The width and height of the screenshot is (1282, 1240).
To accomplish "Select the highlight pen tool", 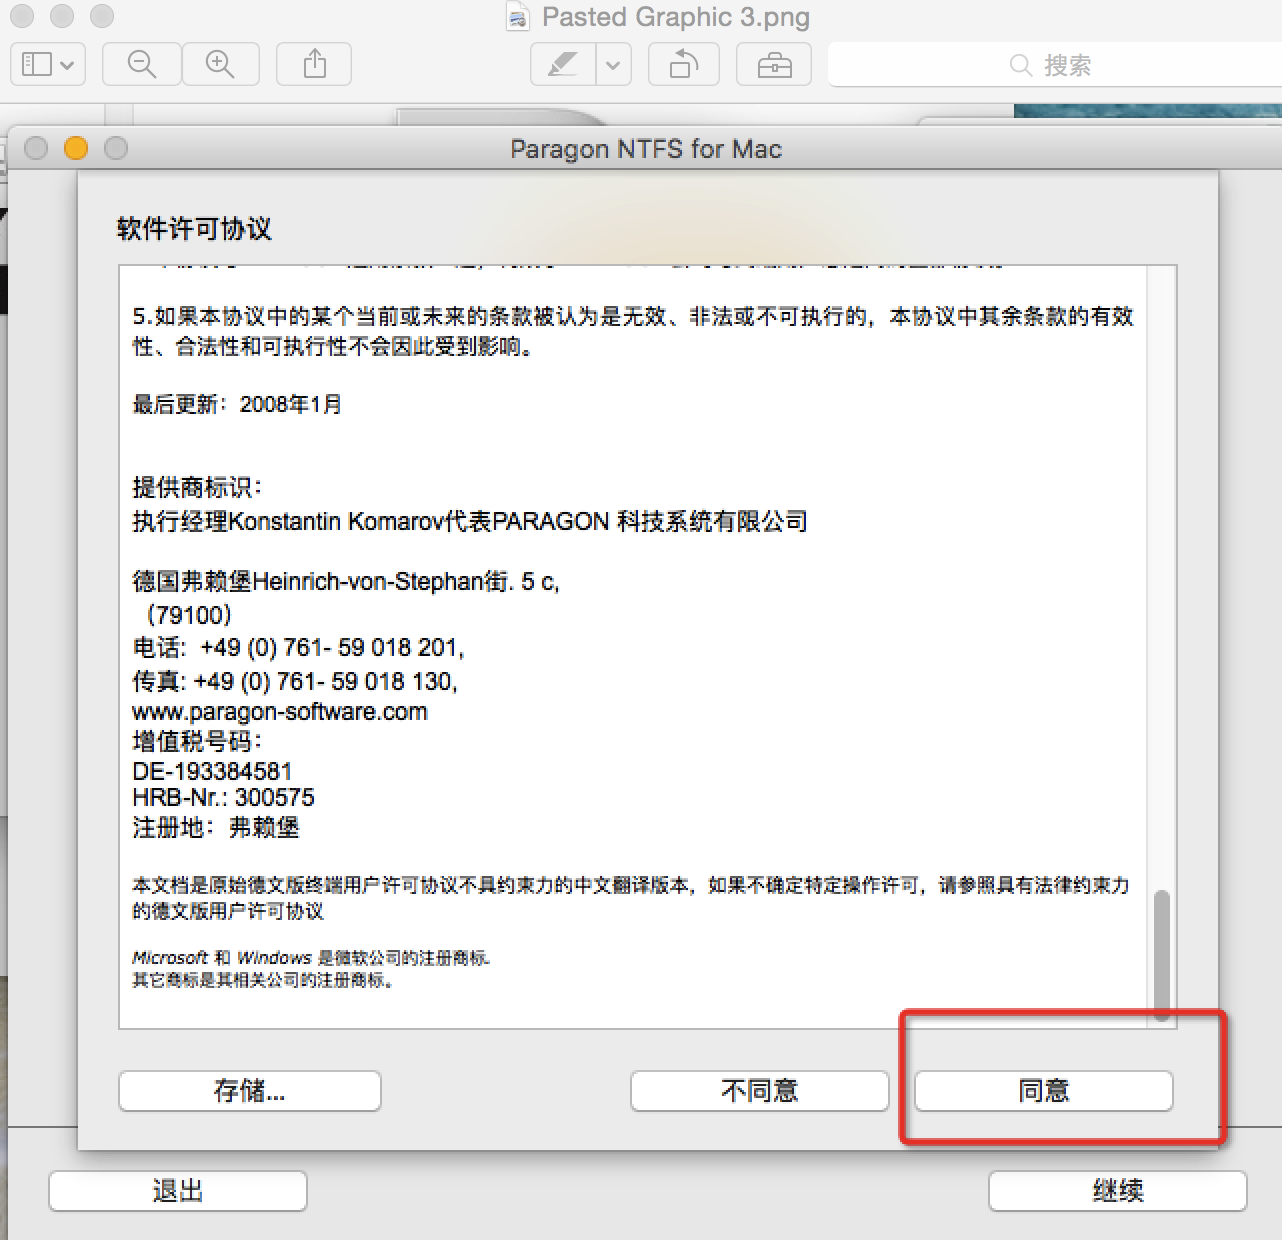I will [563, 65].
